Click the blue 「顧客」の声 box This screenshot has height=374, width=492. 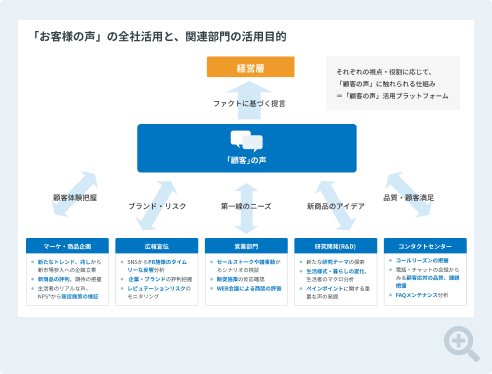pyautogui.click(x=247, y=148)
